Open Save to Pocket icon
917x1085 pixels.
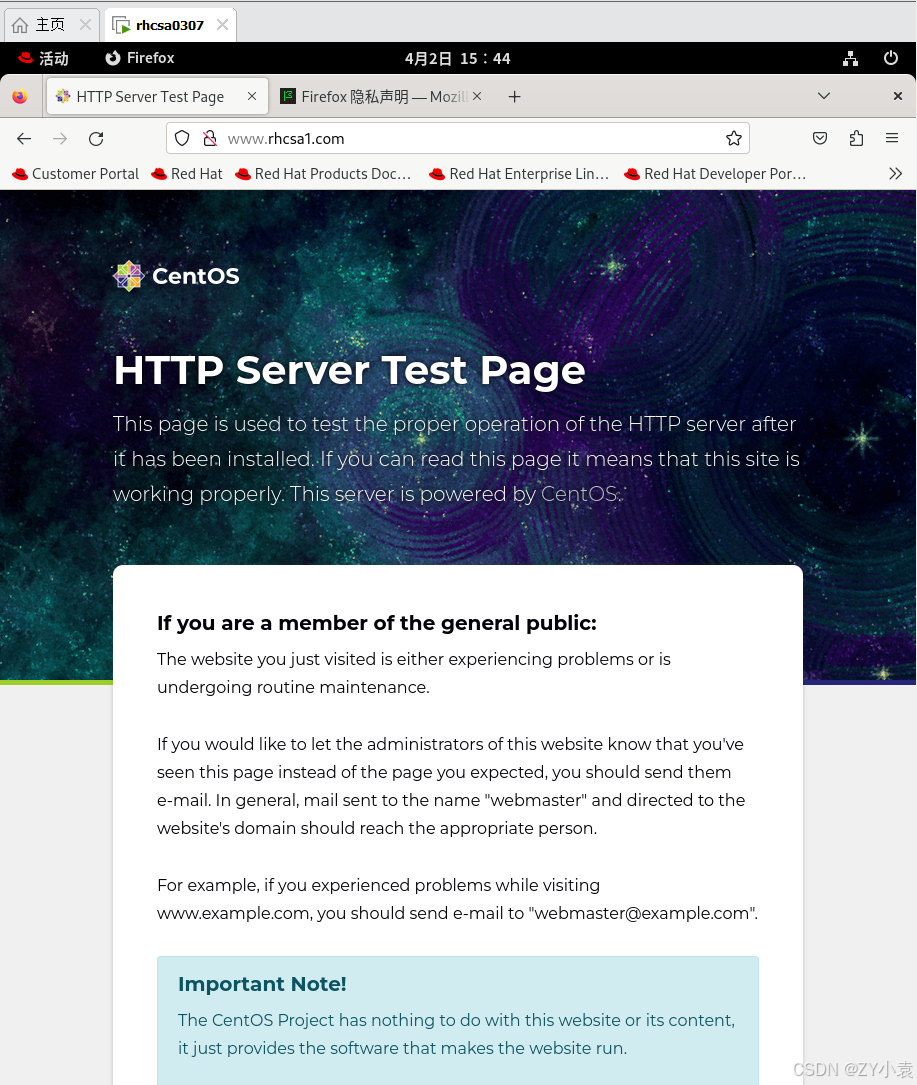(820, 138)
